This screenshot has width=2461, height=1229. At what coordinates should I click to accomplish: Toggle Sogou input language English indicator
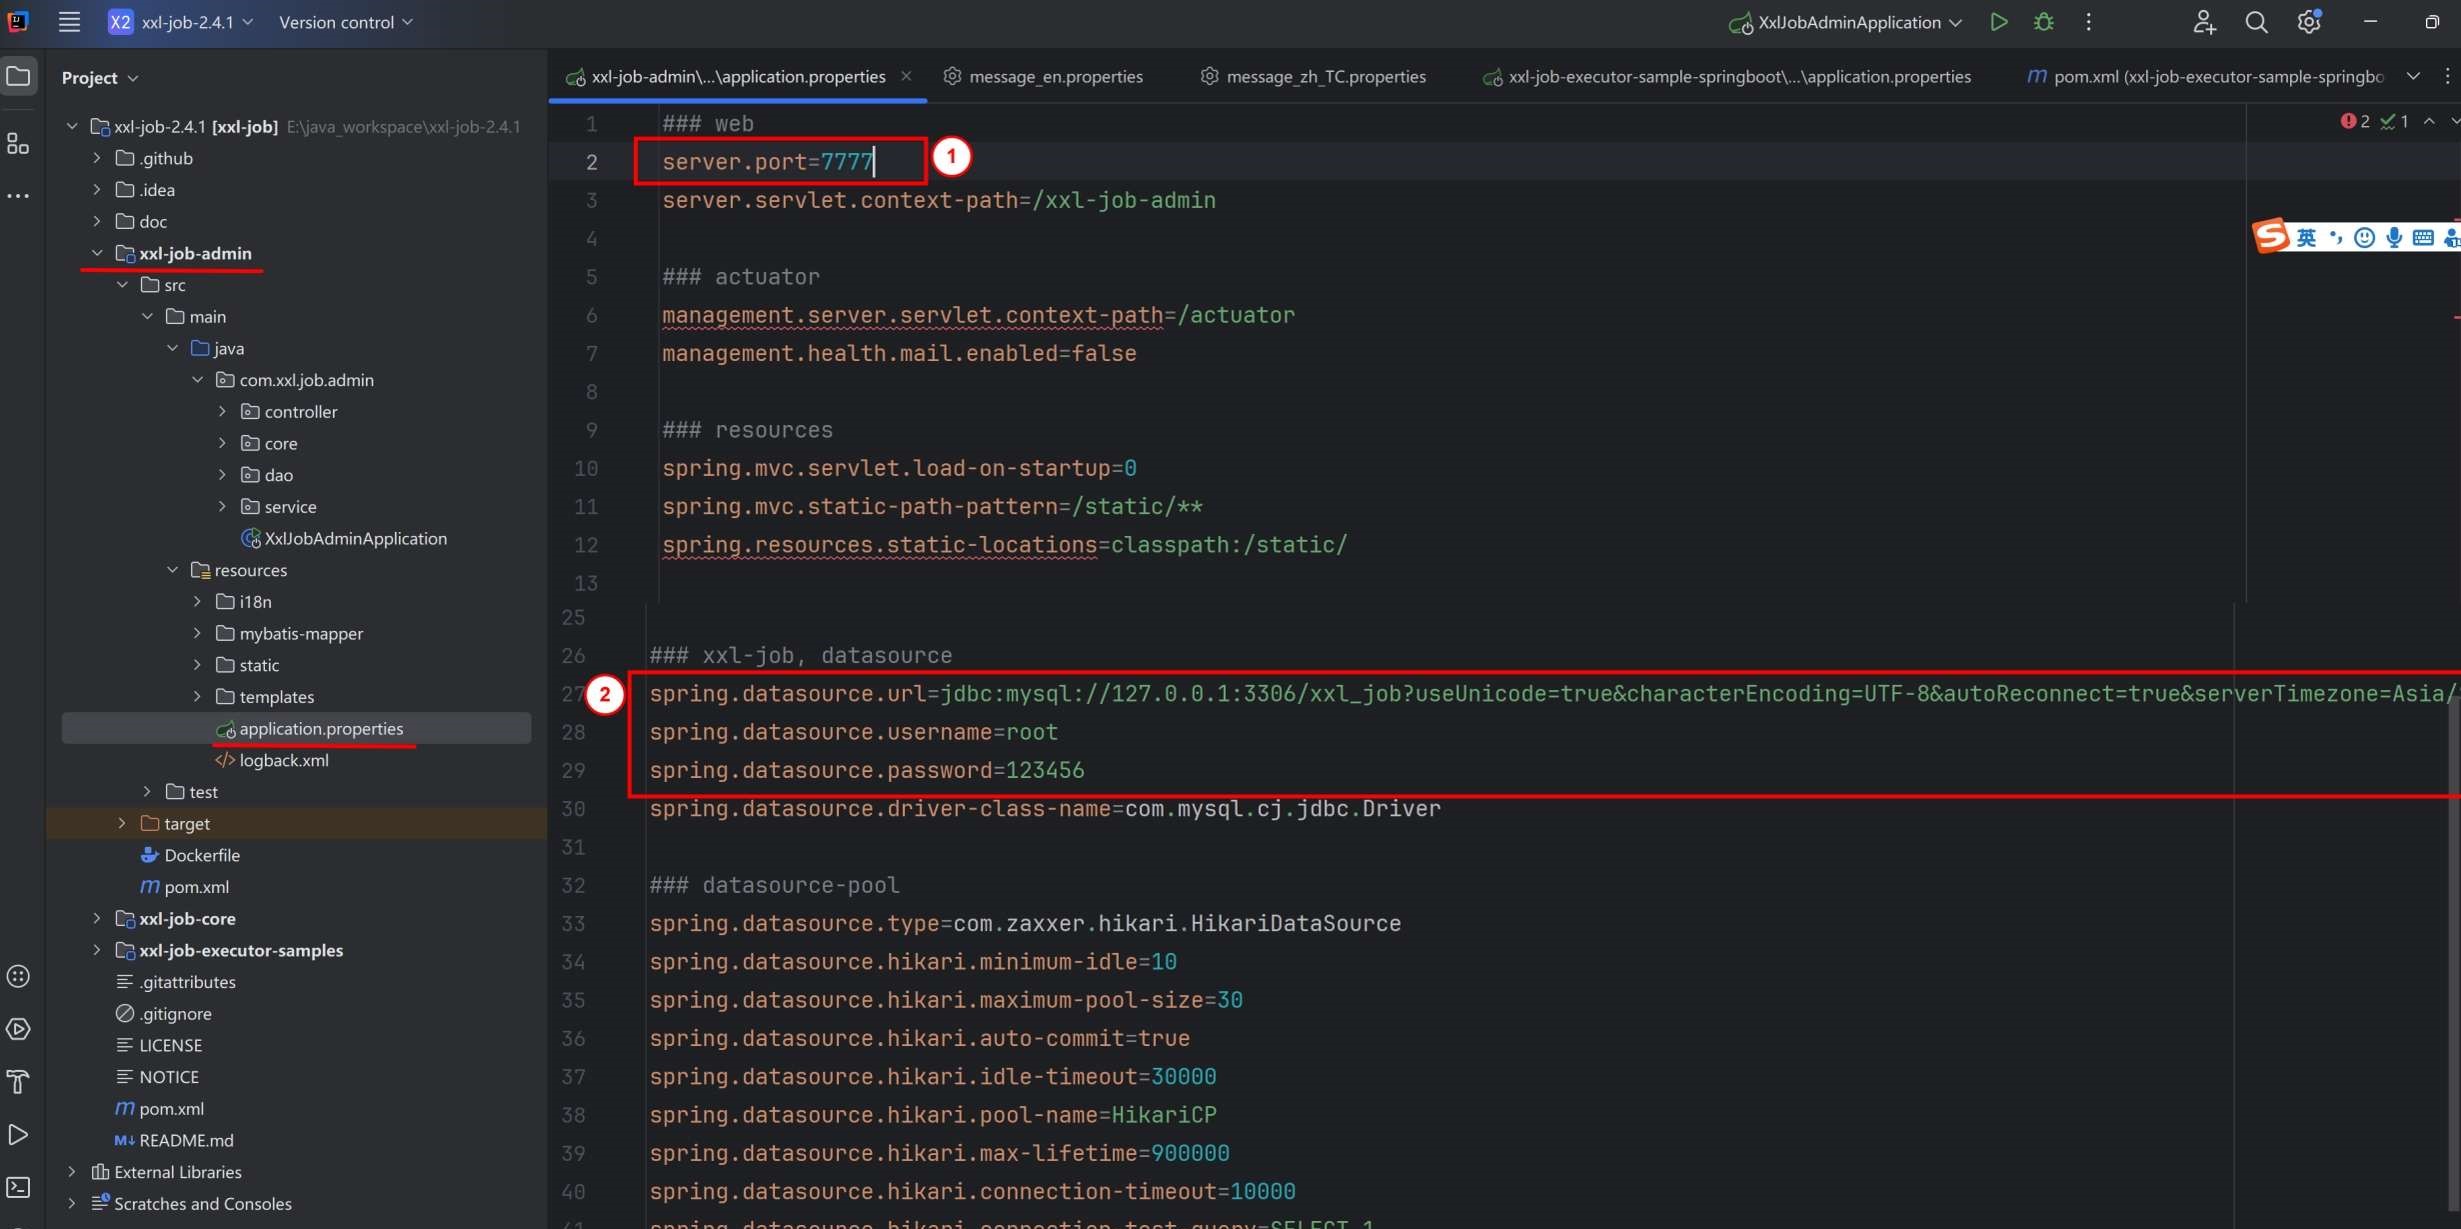click(2306, 237)
